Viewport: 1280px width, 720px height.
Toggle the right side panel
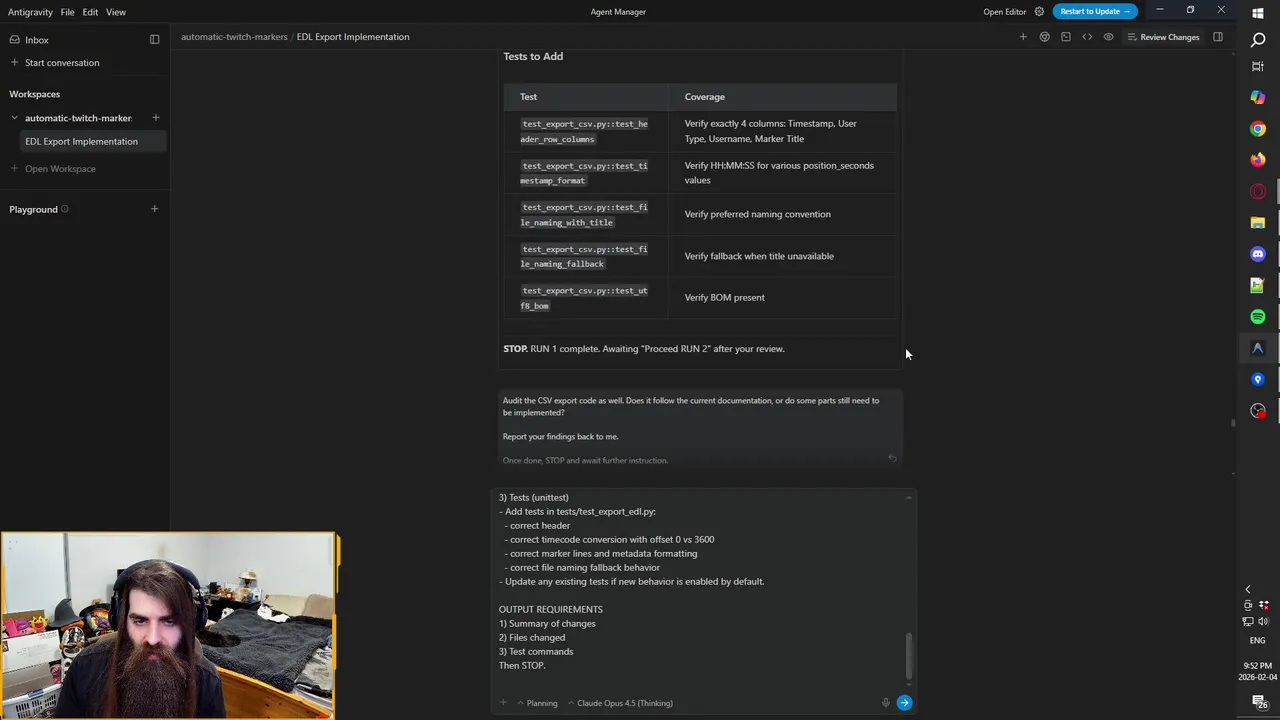pyautogui.click(x=1218, y=37)
